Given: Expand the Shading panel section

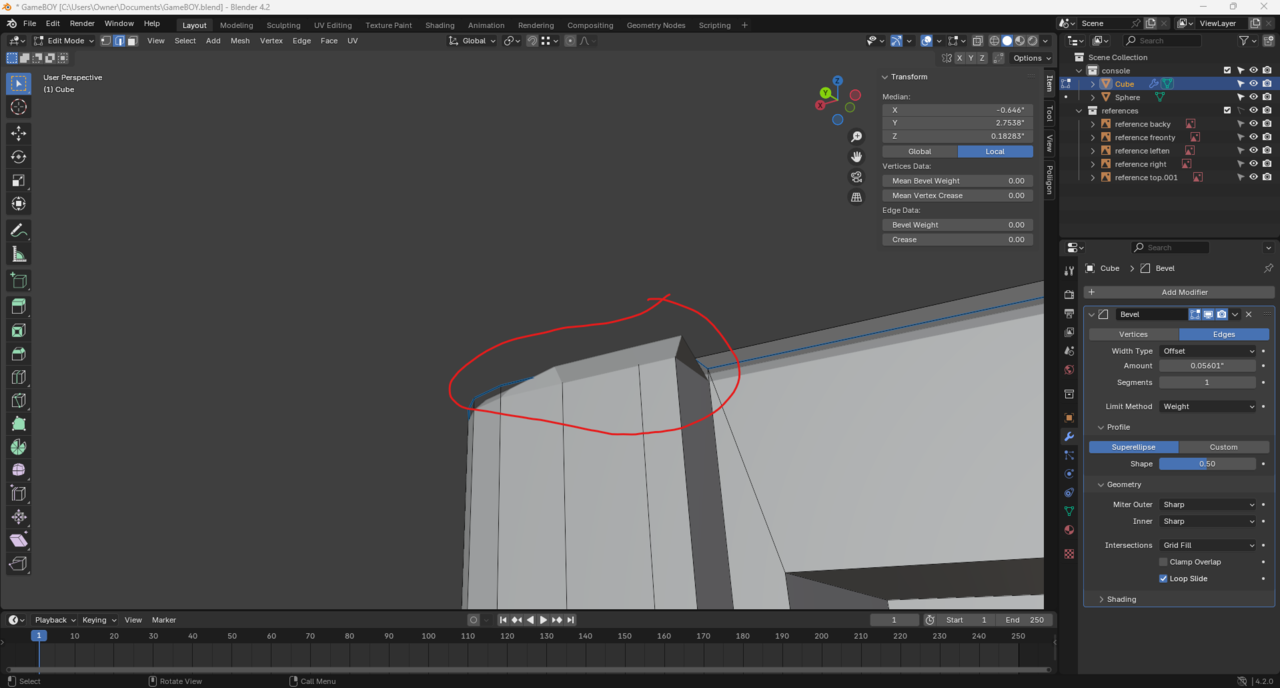Looking at the screenshot, I should [1121, 599].
